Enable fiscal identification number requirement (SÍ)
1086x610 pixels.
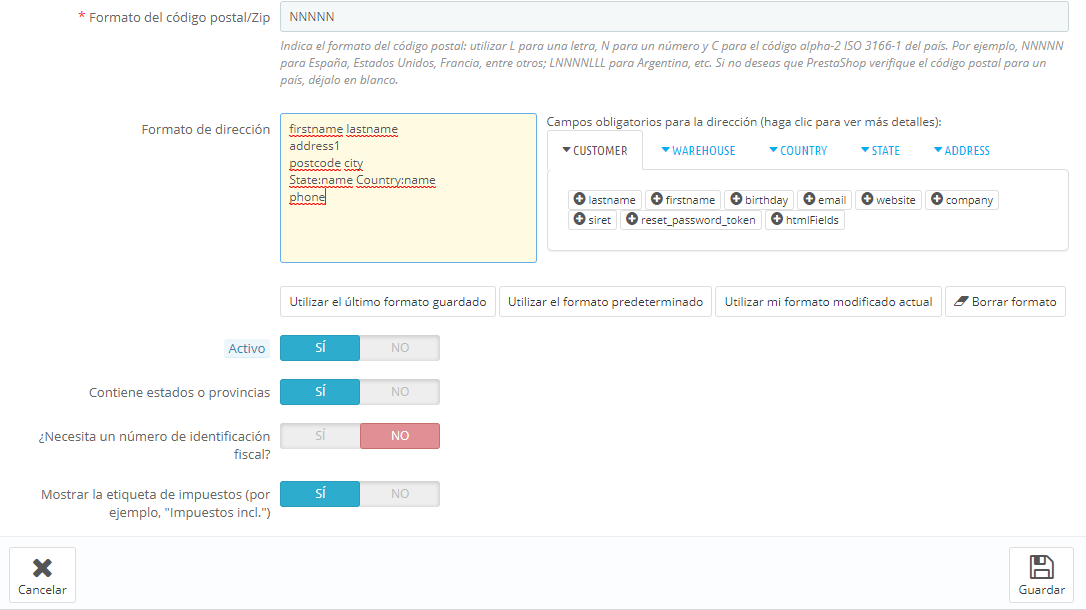tap(320, 436)
